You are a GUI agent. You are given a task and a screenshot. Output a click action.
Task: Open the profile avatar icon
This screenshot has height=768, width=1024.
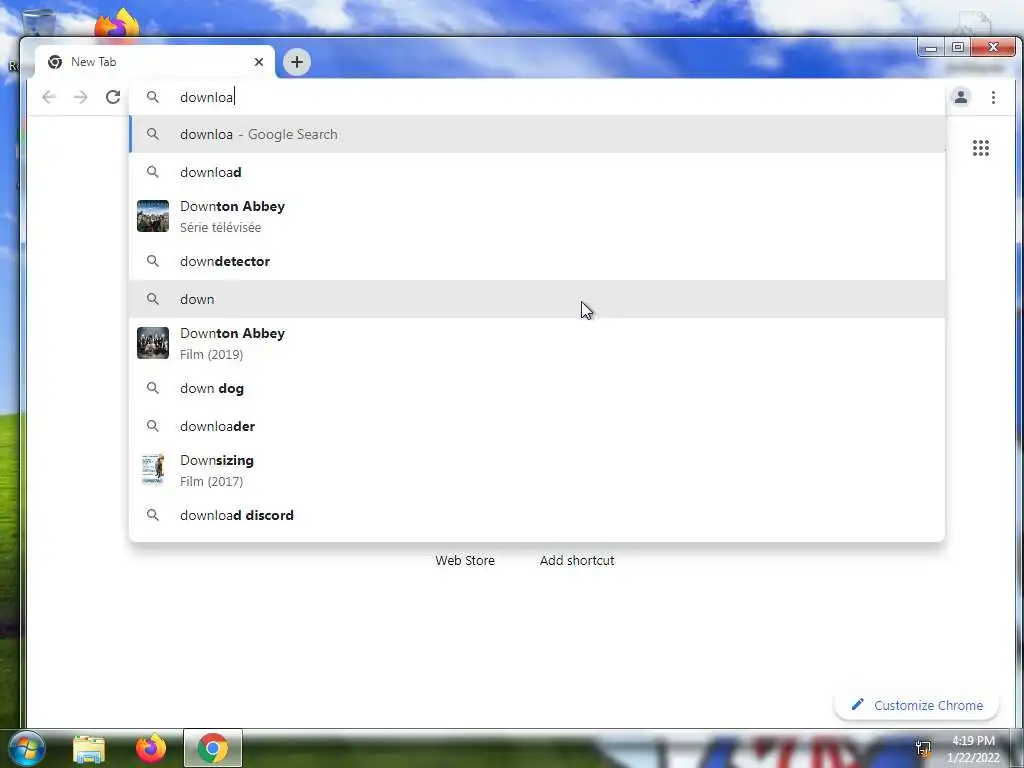click(x=961, y=97)
